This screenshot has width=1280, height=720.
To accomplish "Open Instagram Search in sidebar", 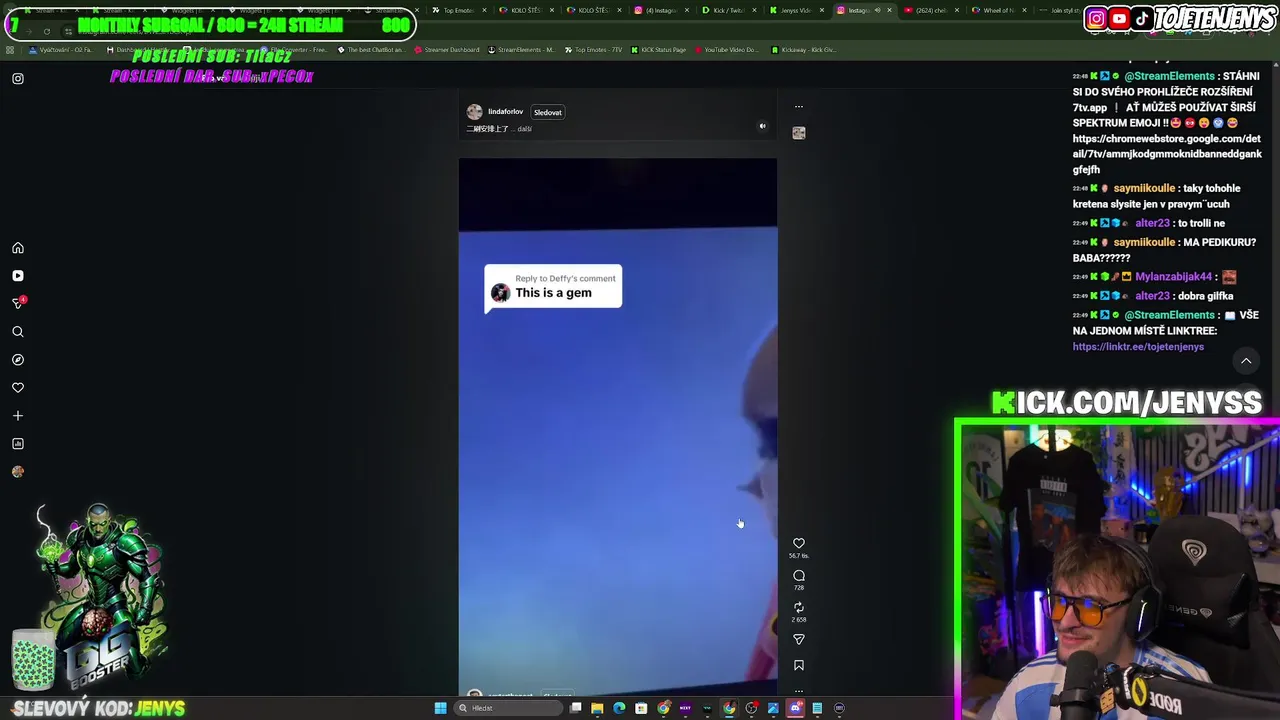I will (x=18, y=332).
